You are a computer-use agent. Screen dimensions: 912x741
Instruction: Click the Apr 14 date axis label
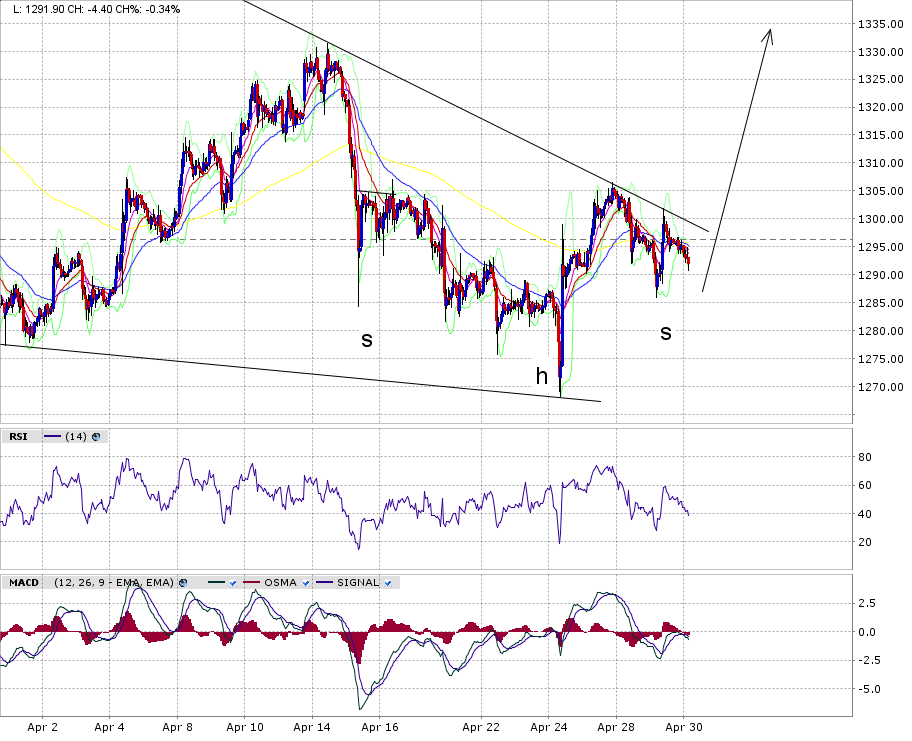pyautogui.click(x=312, y=727)
